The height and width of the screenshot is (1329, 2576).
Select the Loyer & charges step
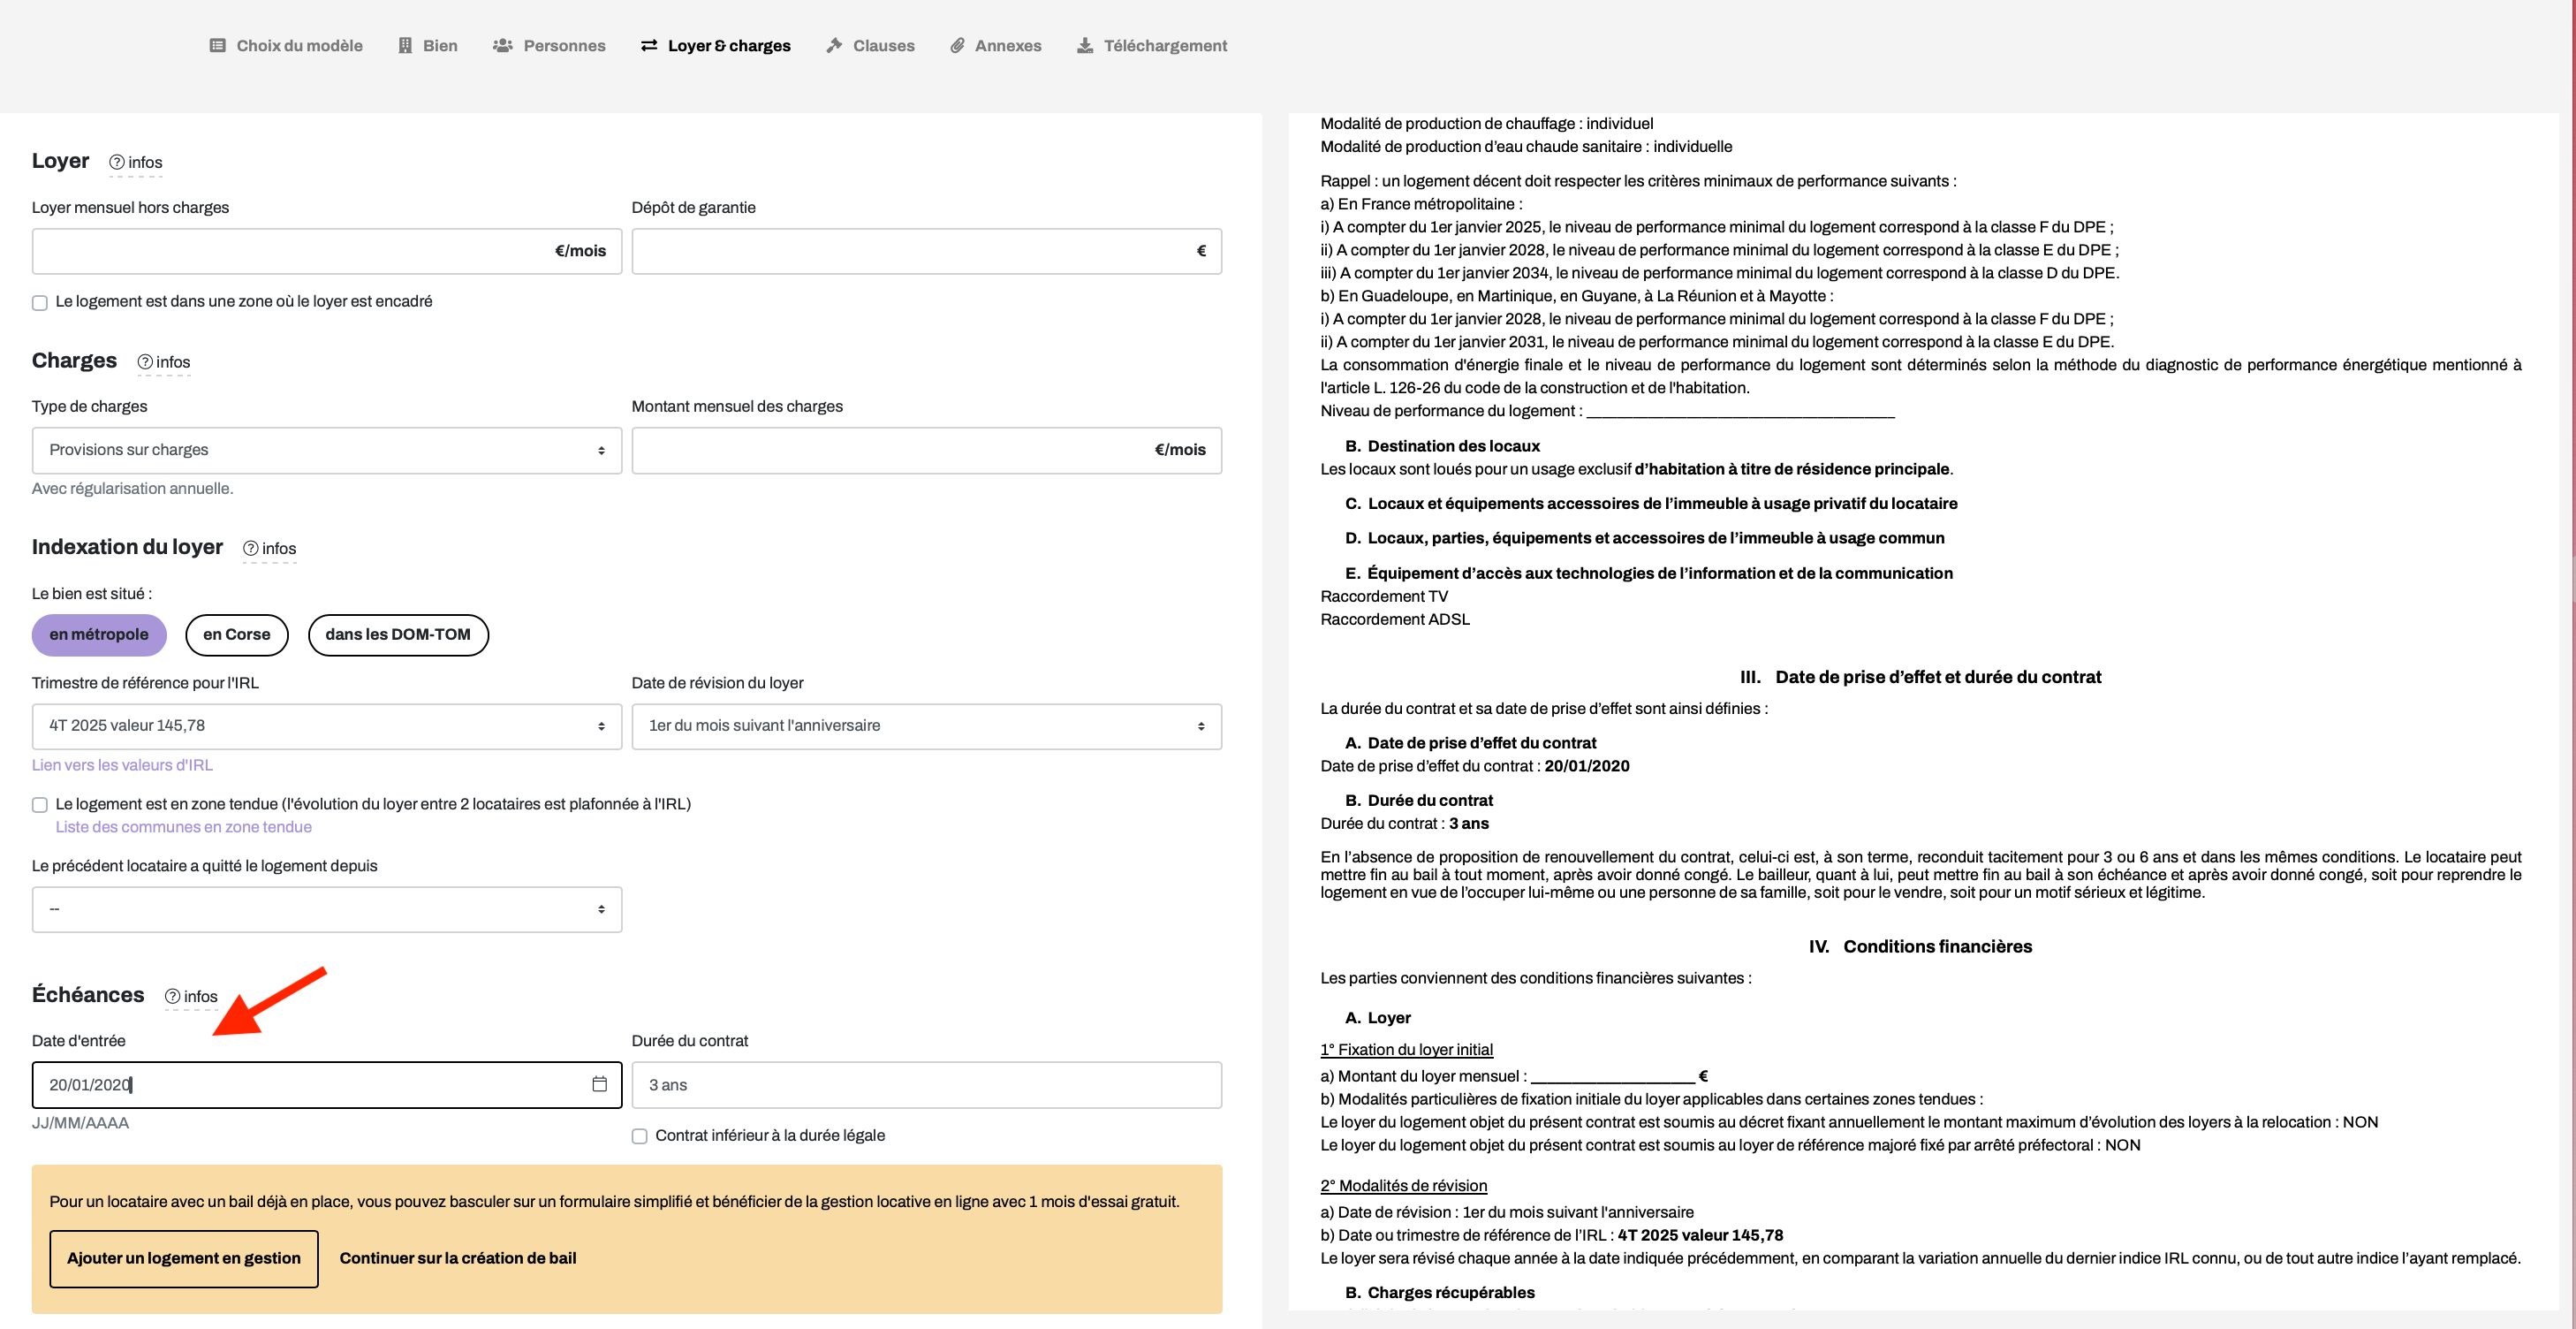coord(715,45)
